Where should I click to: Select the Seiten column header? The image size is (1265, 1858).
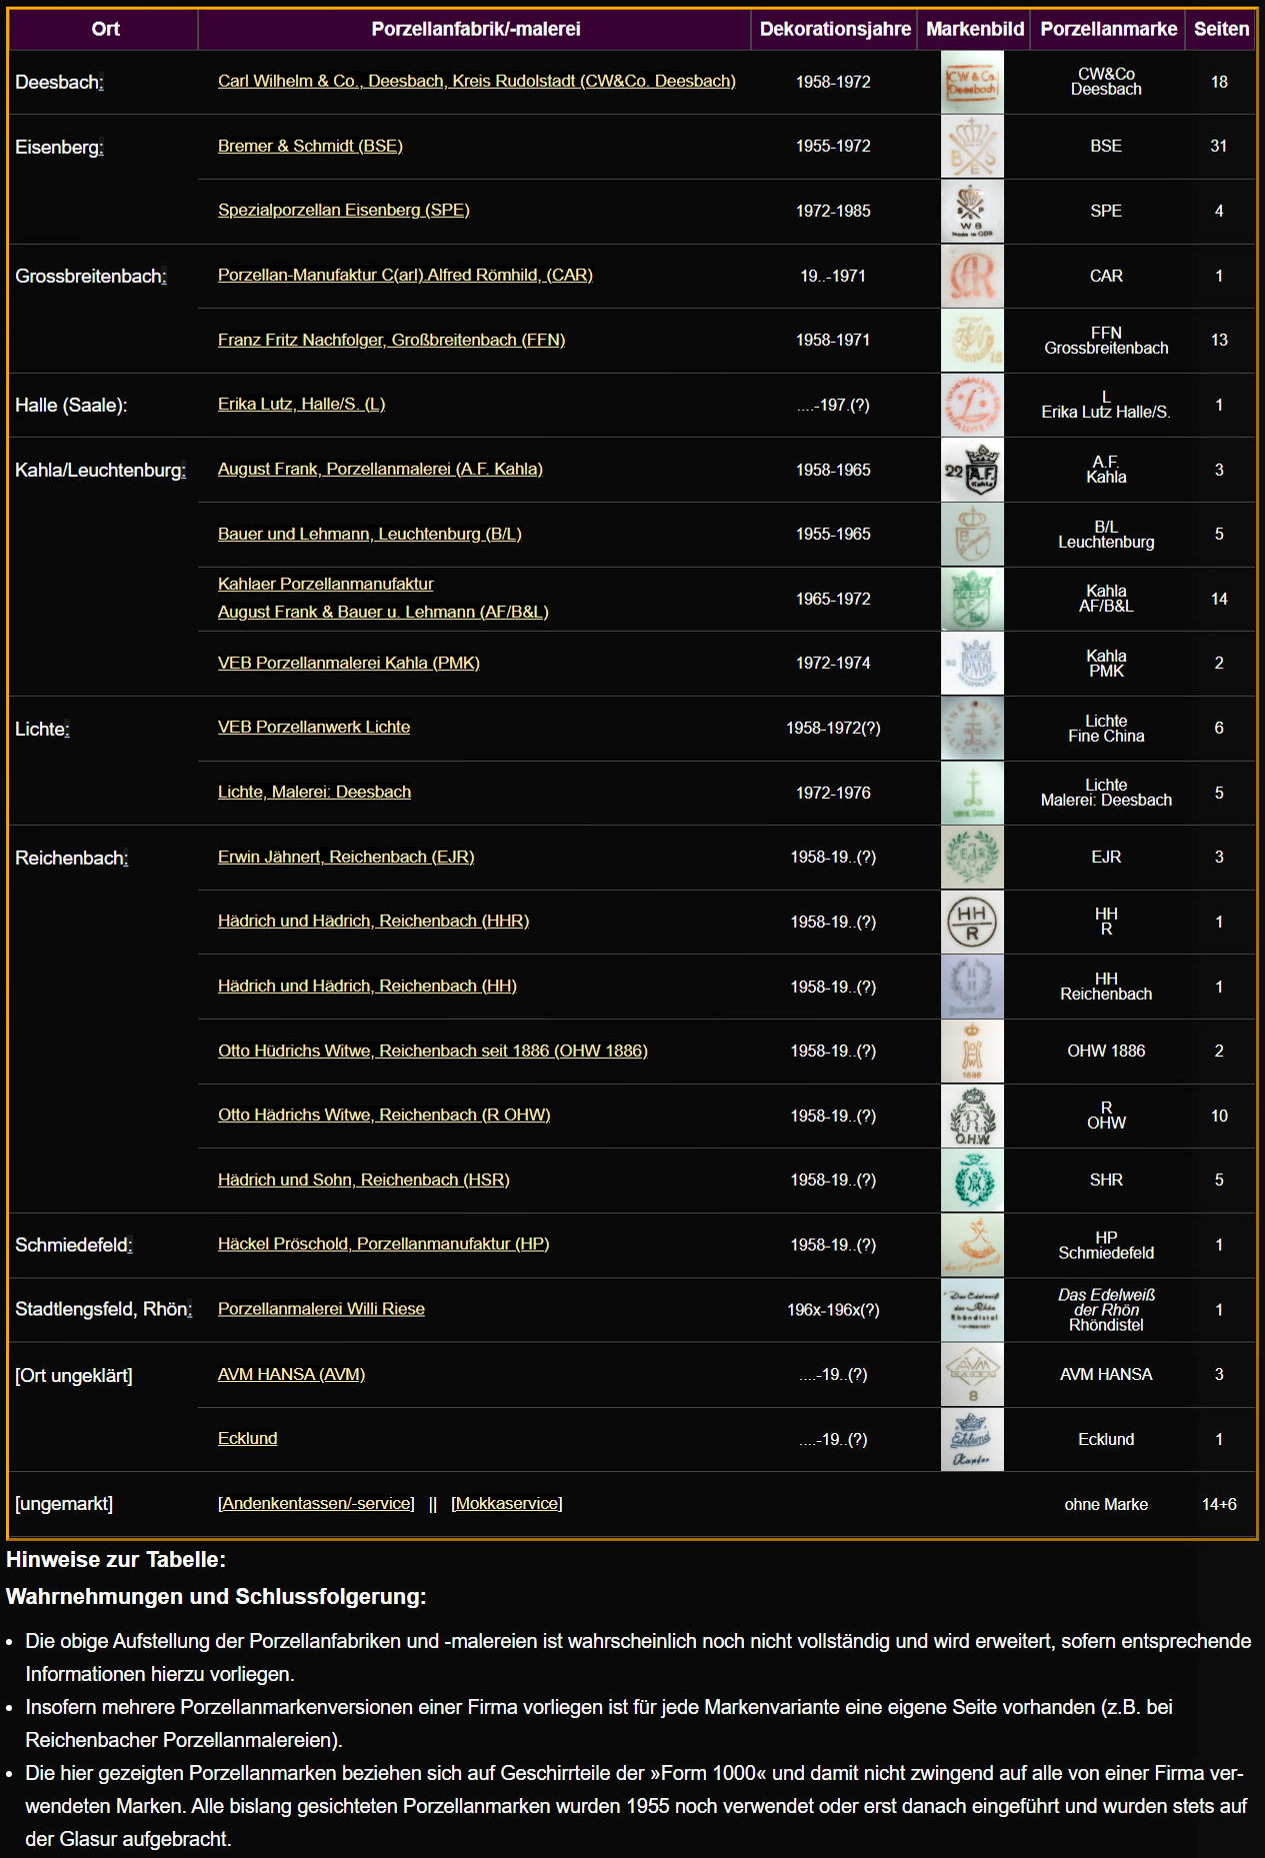tap(1221, 29)
